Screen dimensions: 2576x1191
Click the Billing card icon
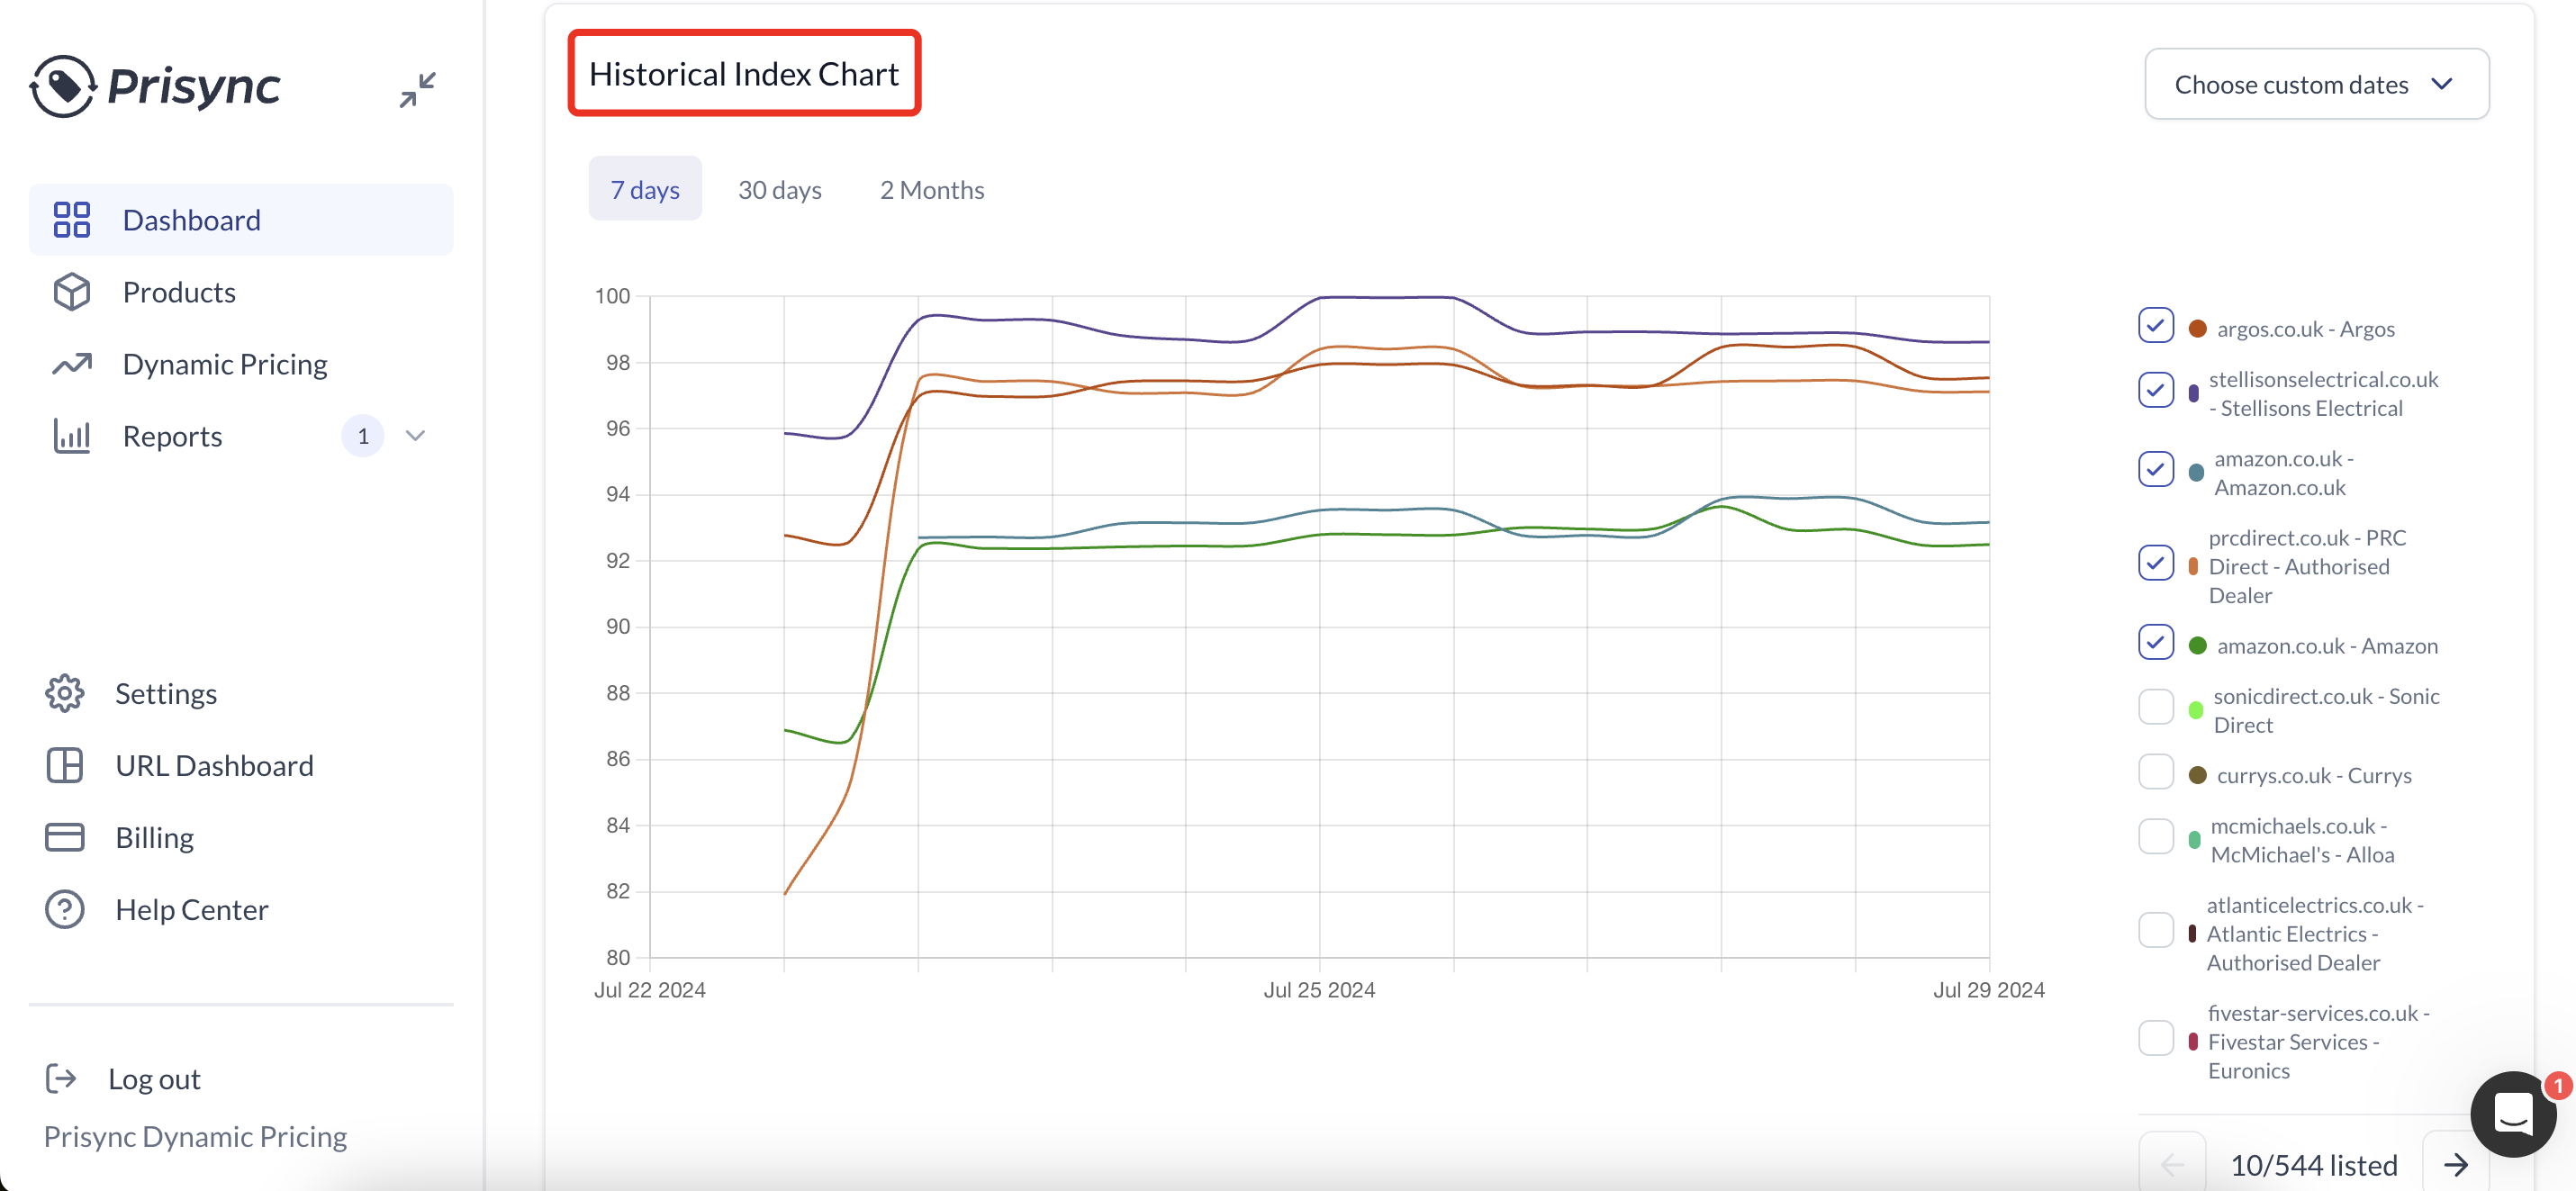coord(65,837)
